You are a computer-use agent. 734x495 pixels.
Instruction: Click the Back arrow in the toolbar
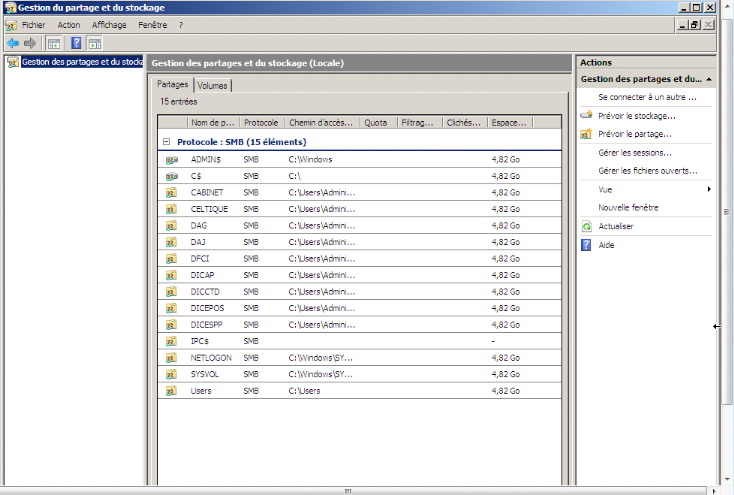[13, 43]
